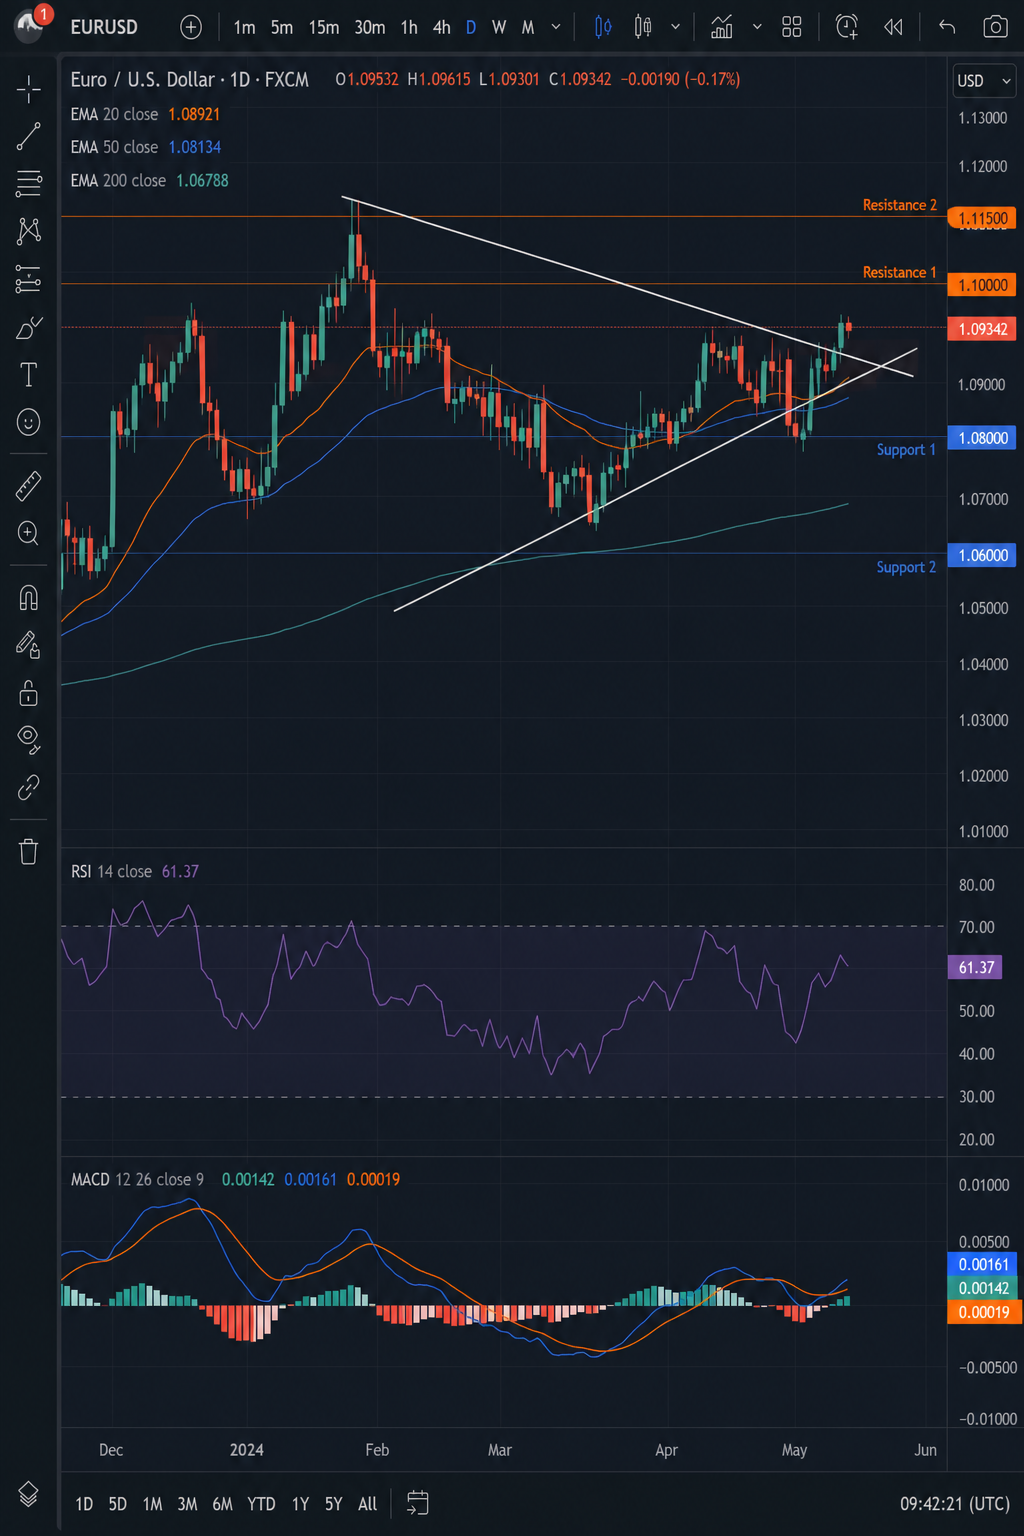This screenshot has height=1536, width=1024.
Task: Set date range to 5Y
Action: coord(333,1503)
